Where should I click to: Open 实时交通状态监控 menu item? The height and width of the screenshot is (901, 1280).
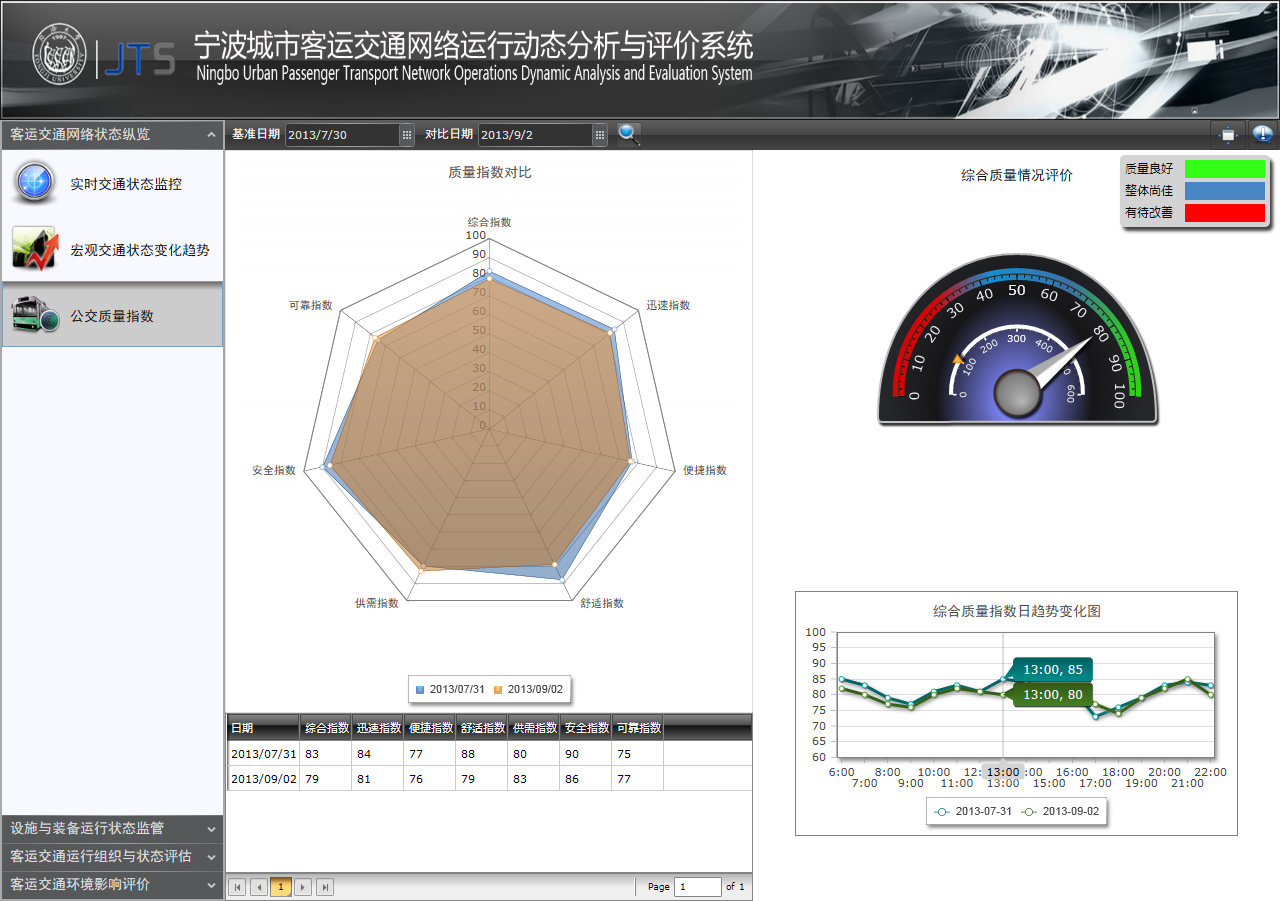point(112,184)
